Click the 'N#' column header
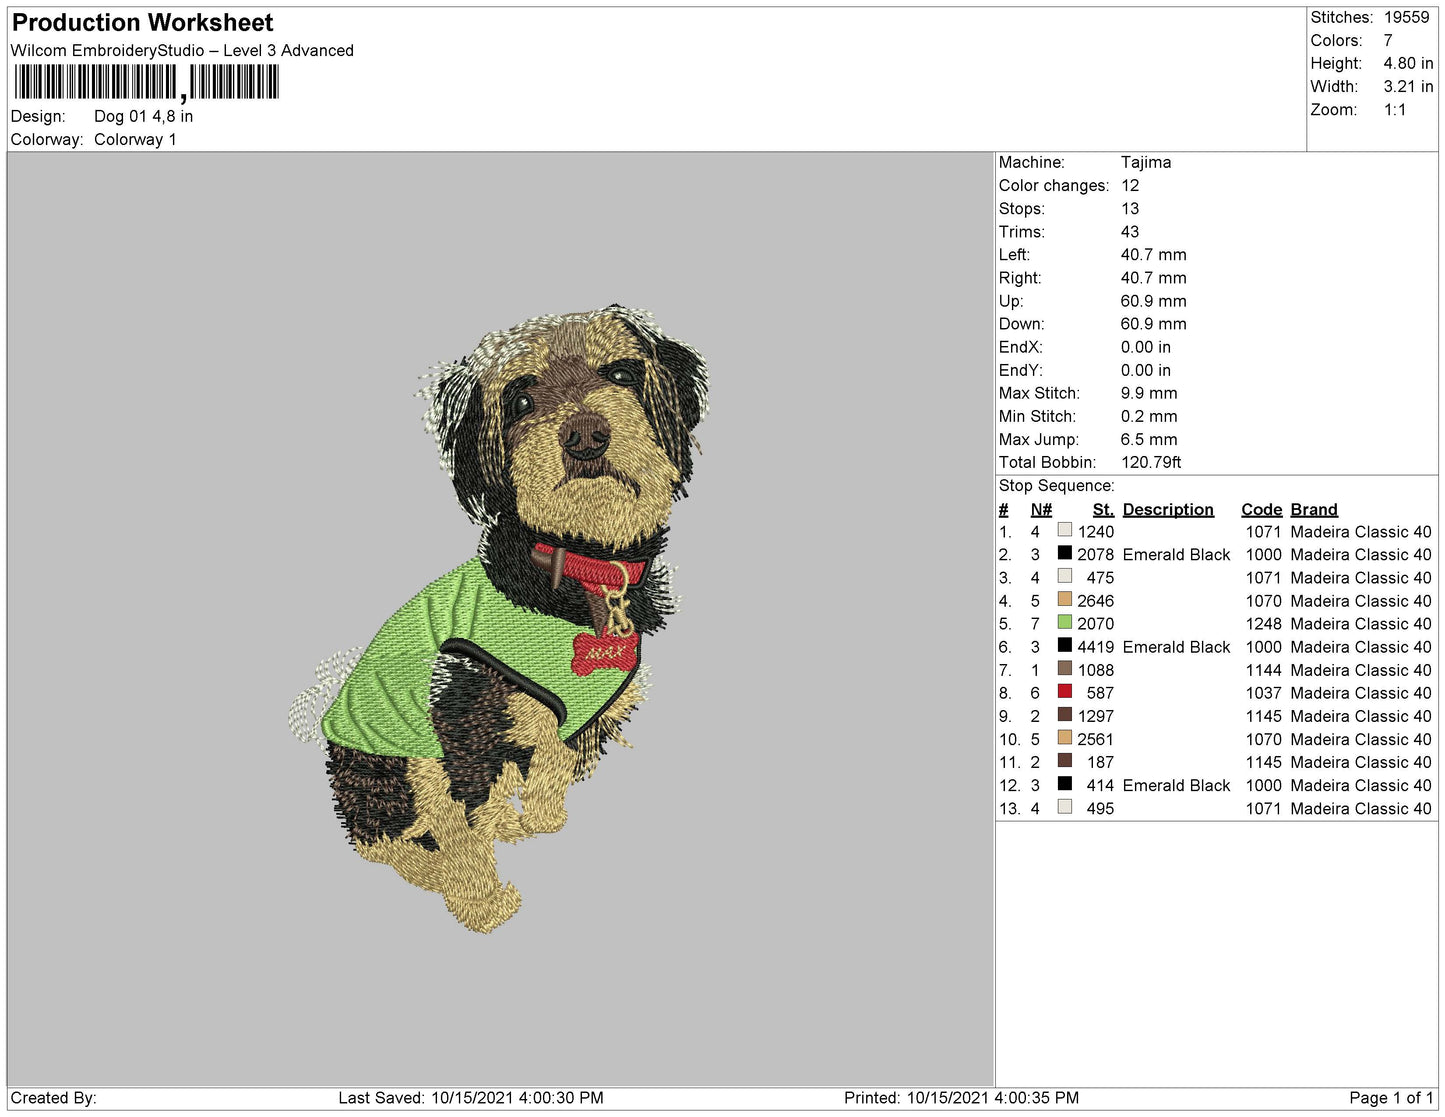 pyautogui.click(x=1041, y=509)
